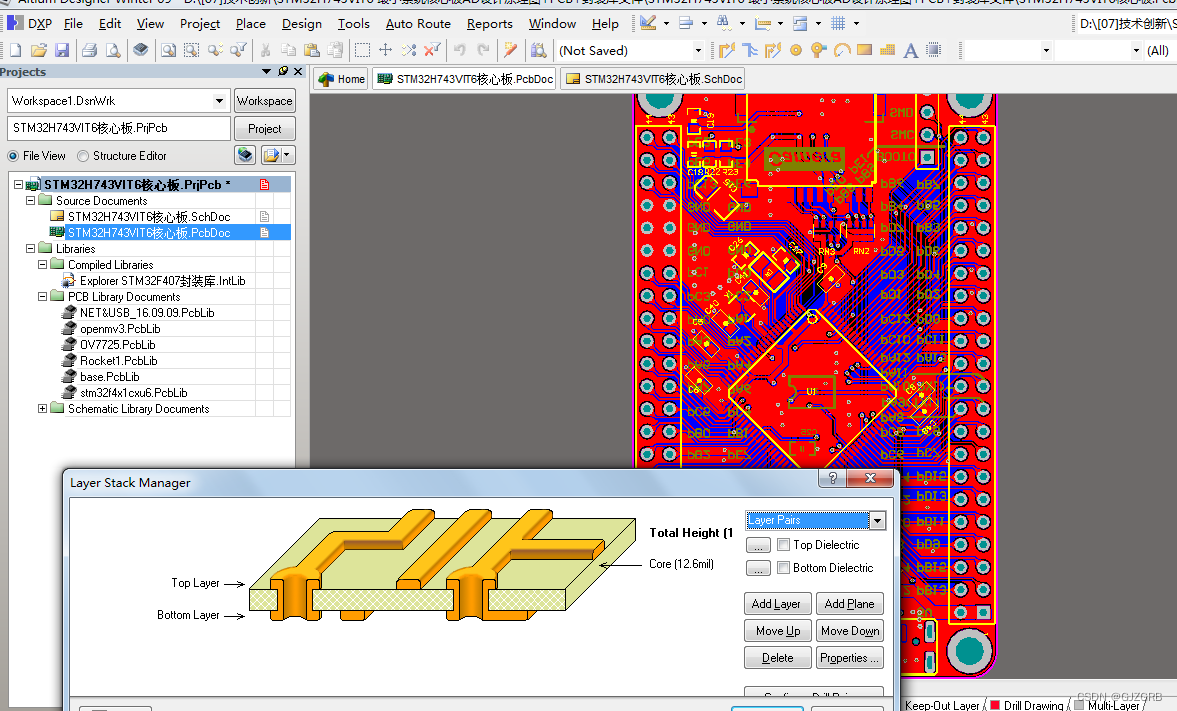
Task: Click the Project button
Action: [264, 129]
